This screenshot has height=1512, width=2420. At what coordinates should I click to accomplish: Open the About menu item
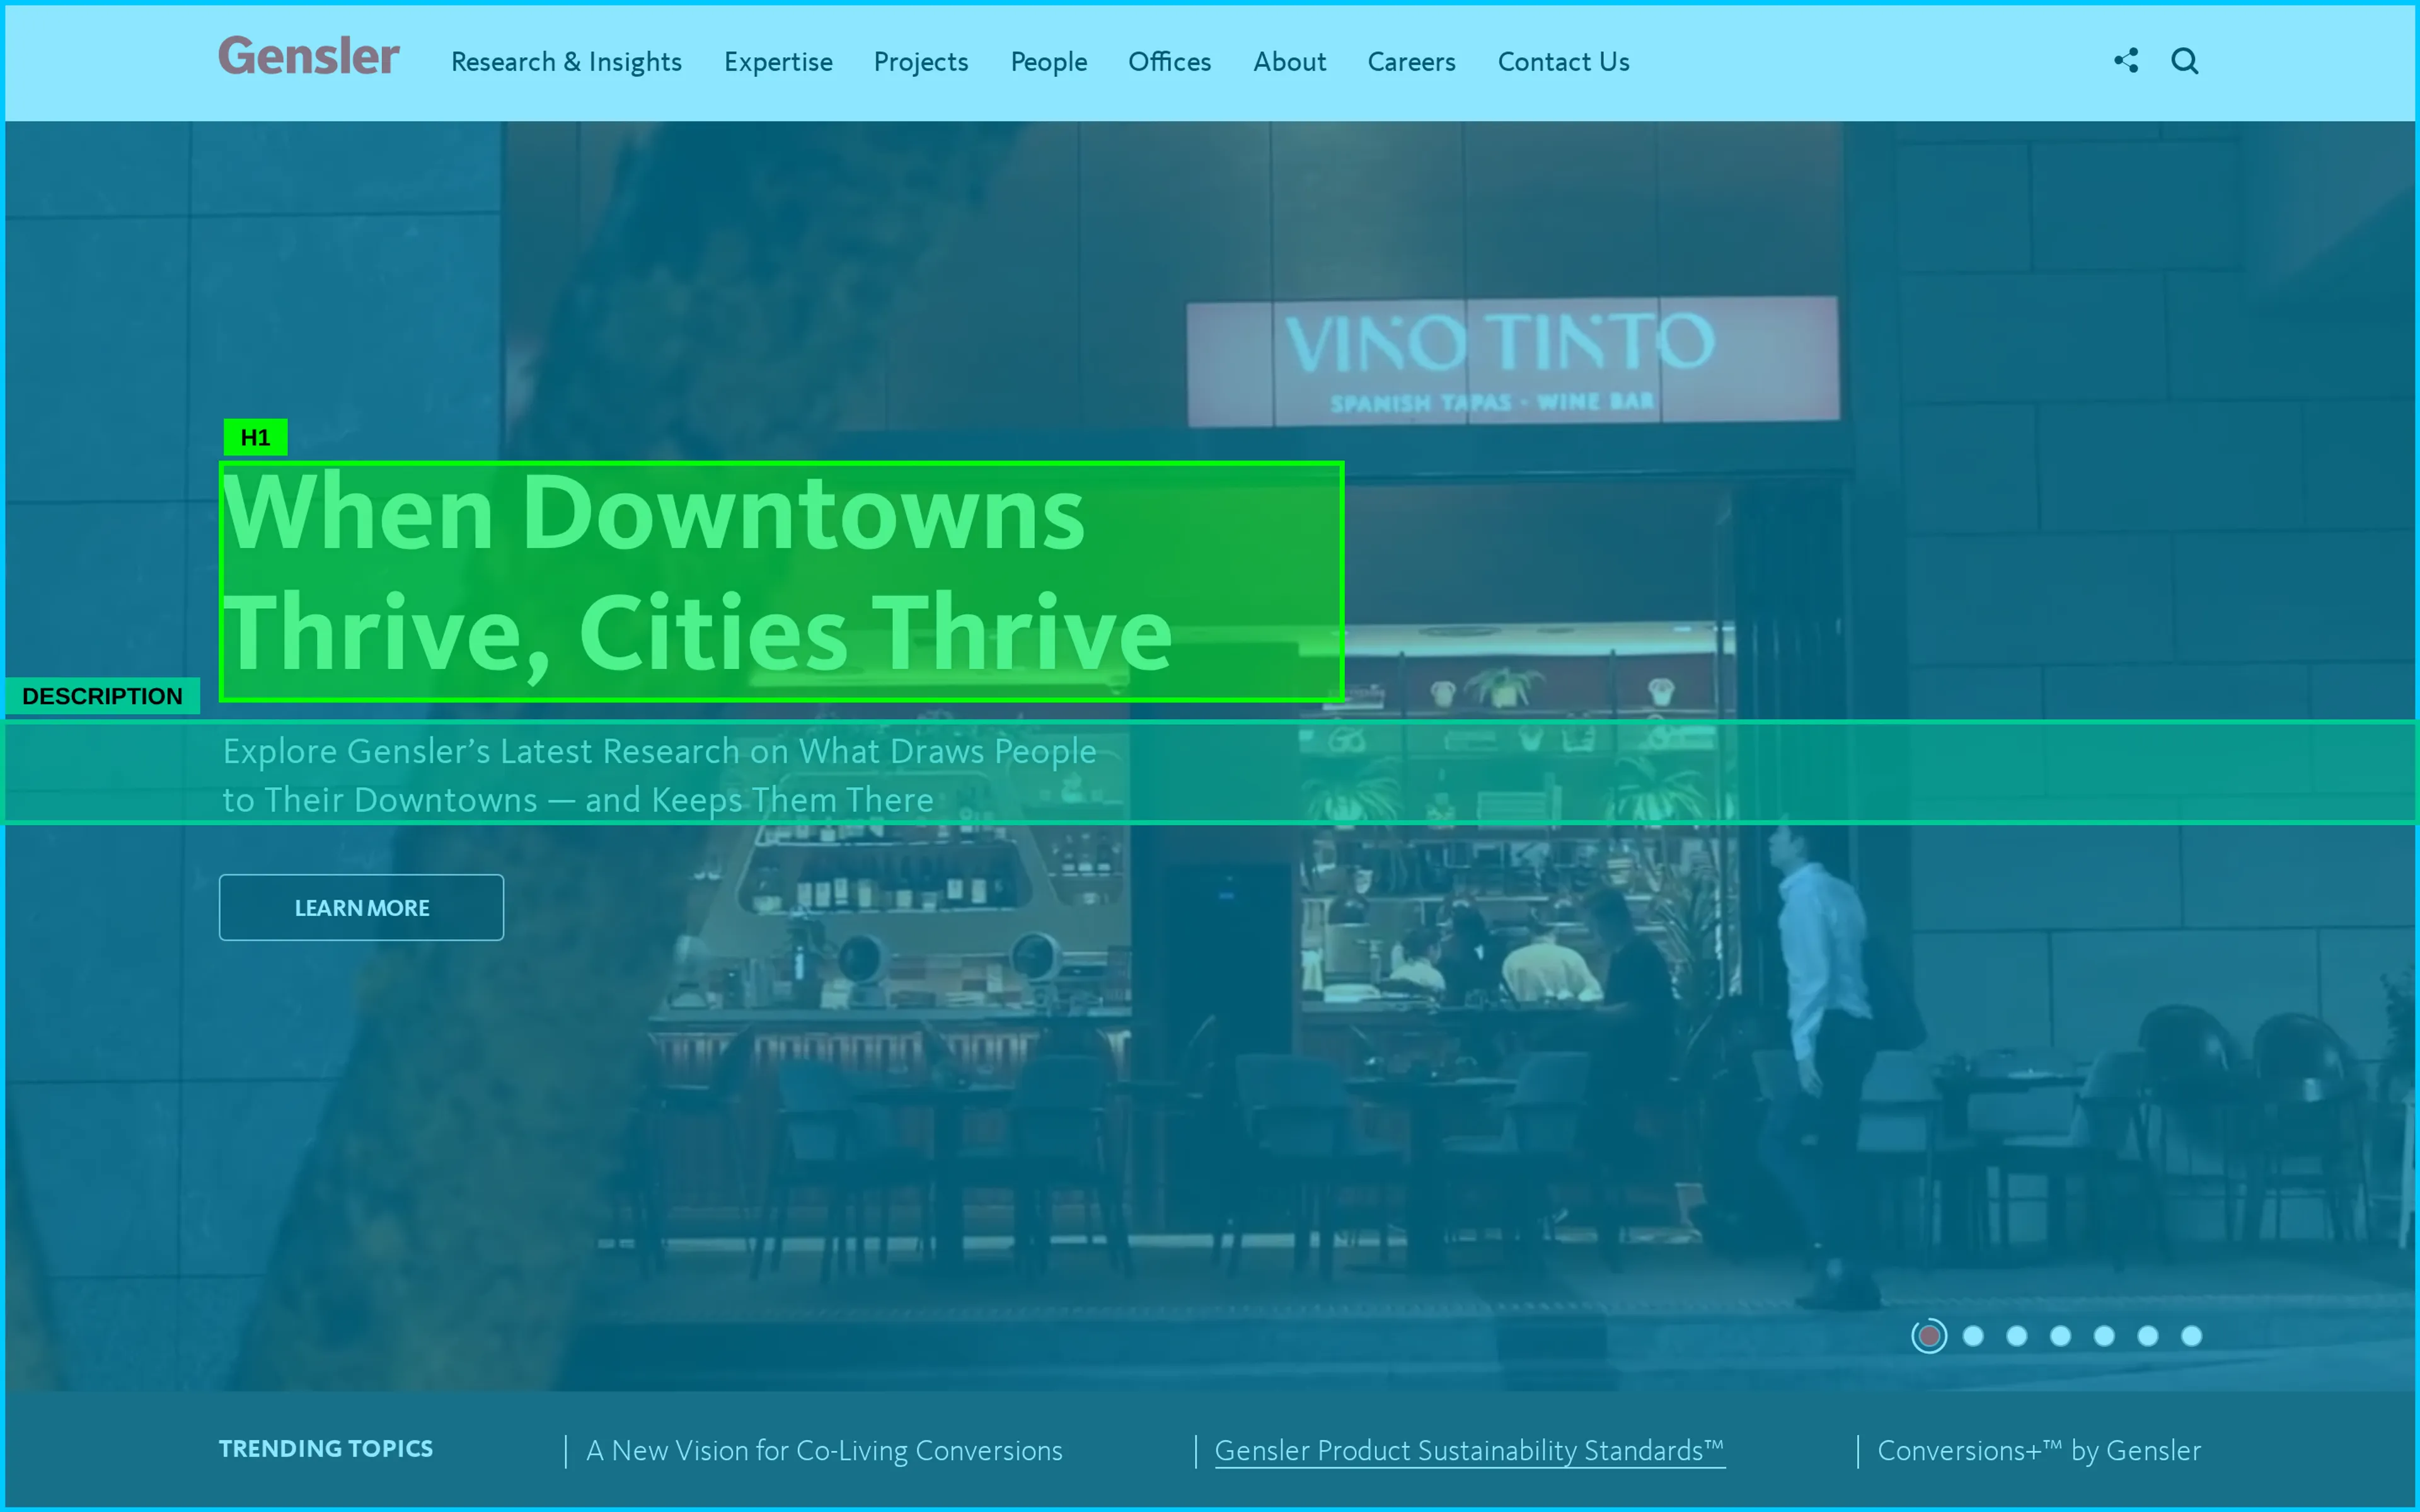(x=1289, y=62)
